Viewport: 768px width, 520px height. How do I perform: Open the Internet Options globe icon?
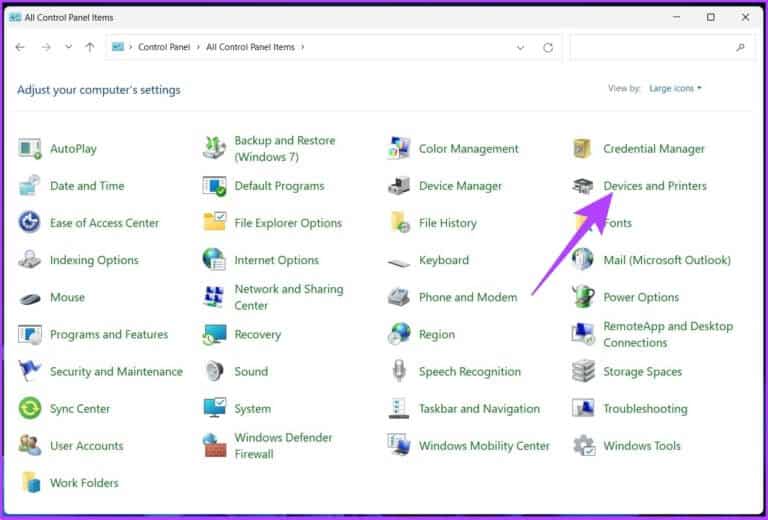tap(214, 260)
